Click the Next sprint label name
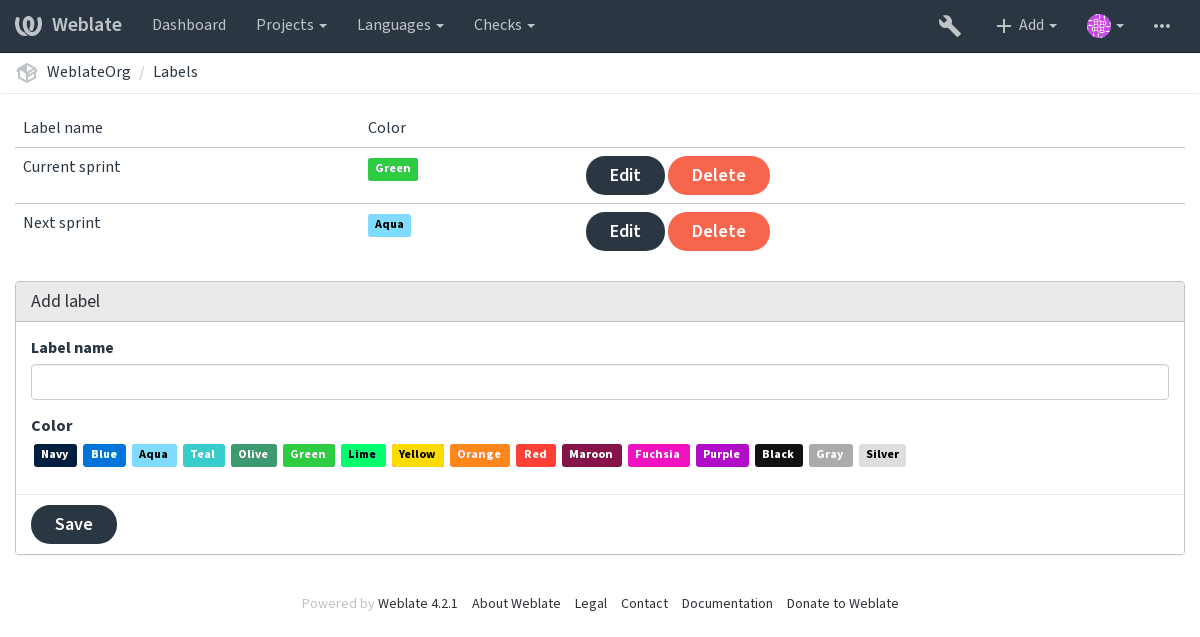Viewport: 1200px width, 637px height. click(x=62, y=223)
